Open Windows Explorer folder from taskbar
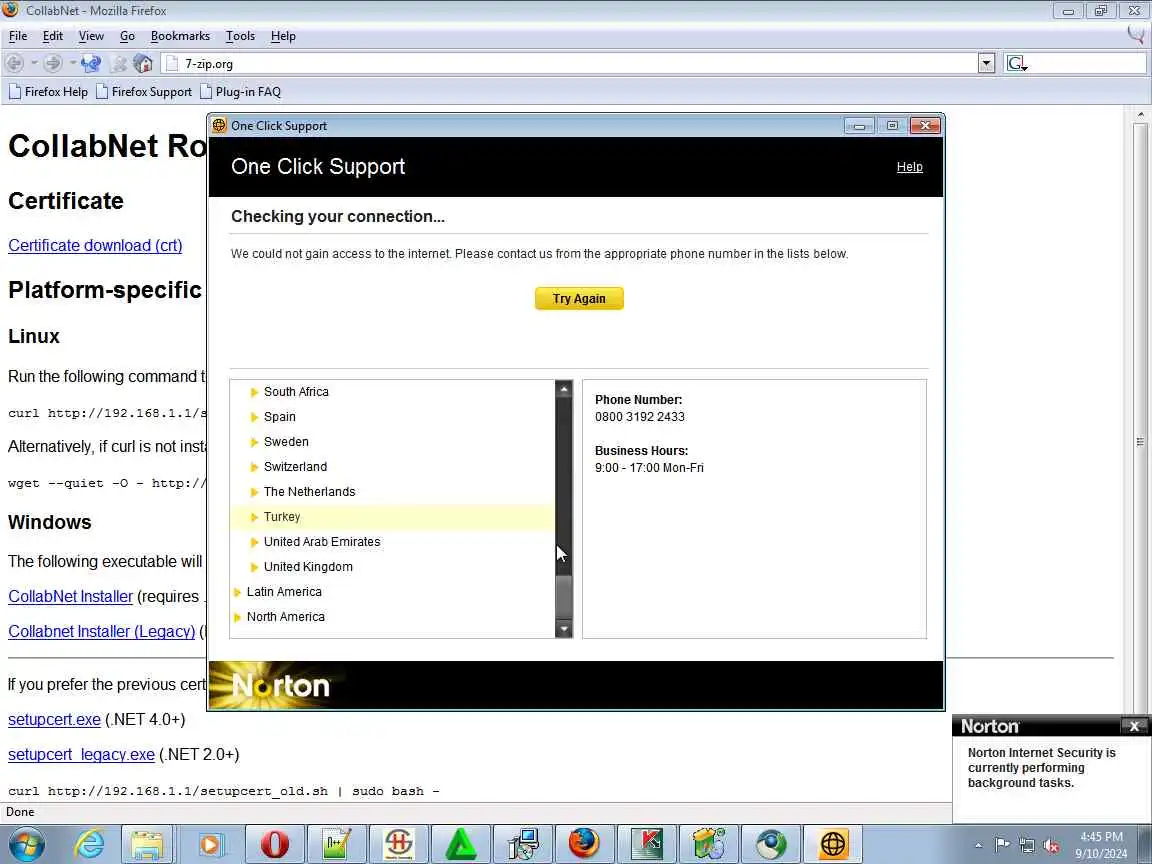This screenshot has height=864, width=1152. [147, 843]
